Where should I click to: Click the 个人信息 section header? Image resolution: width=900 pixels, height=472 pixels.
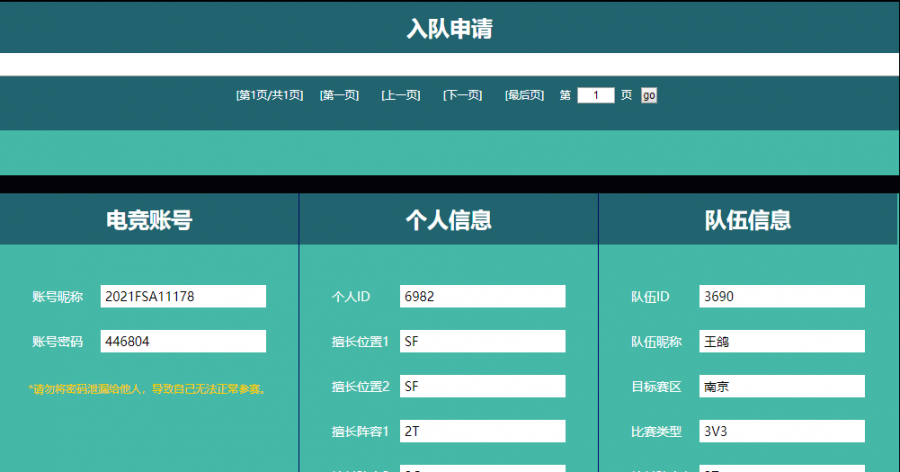coord(449,219)
